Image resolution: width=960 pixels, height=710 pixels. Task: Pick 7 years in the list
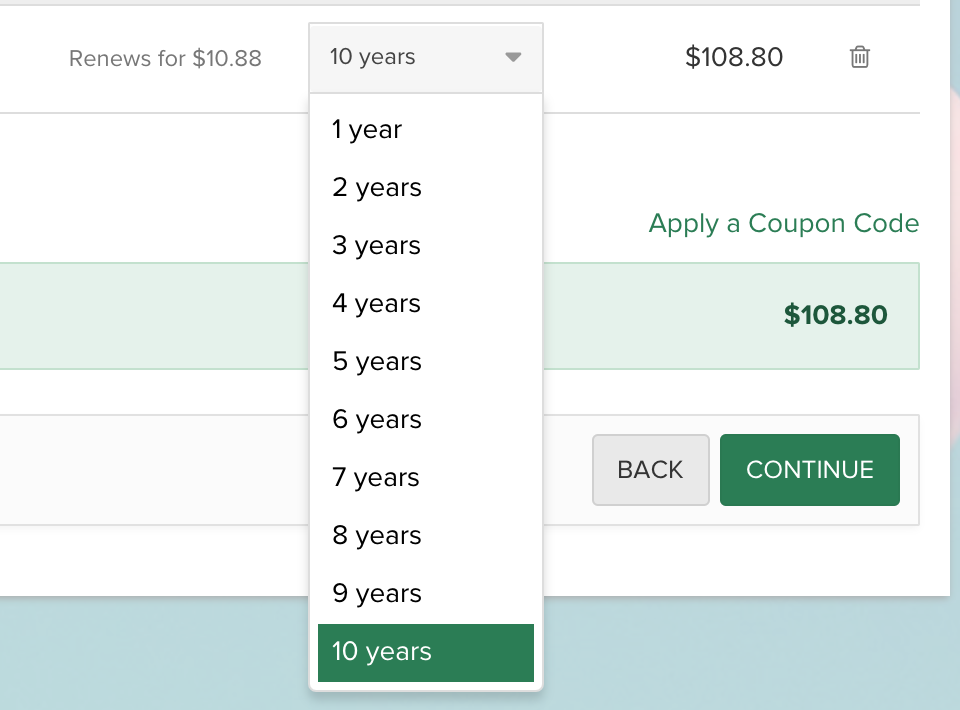[377, 478]
